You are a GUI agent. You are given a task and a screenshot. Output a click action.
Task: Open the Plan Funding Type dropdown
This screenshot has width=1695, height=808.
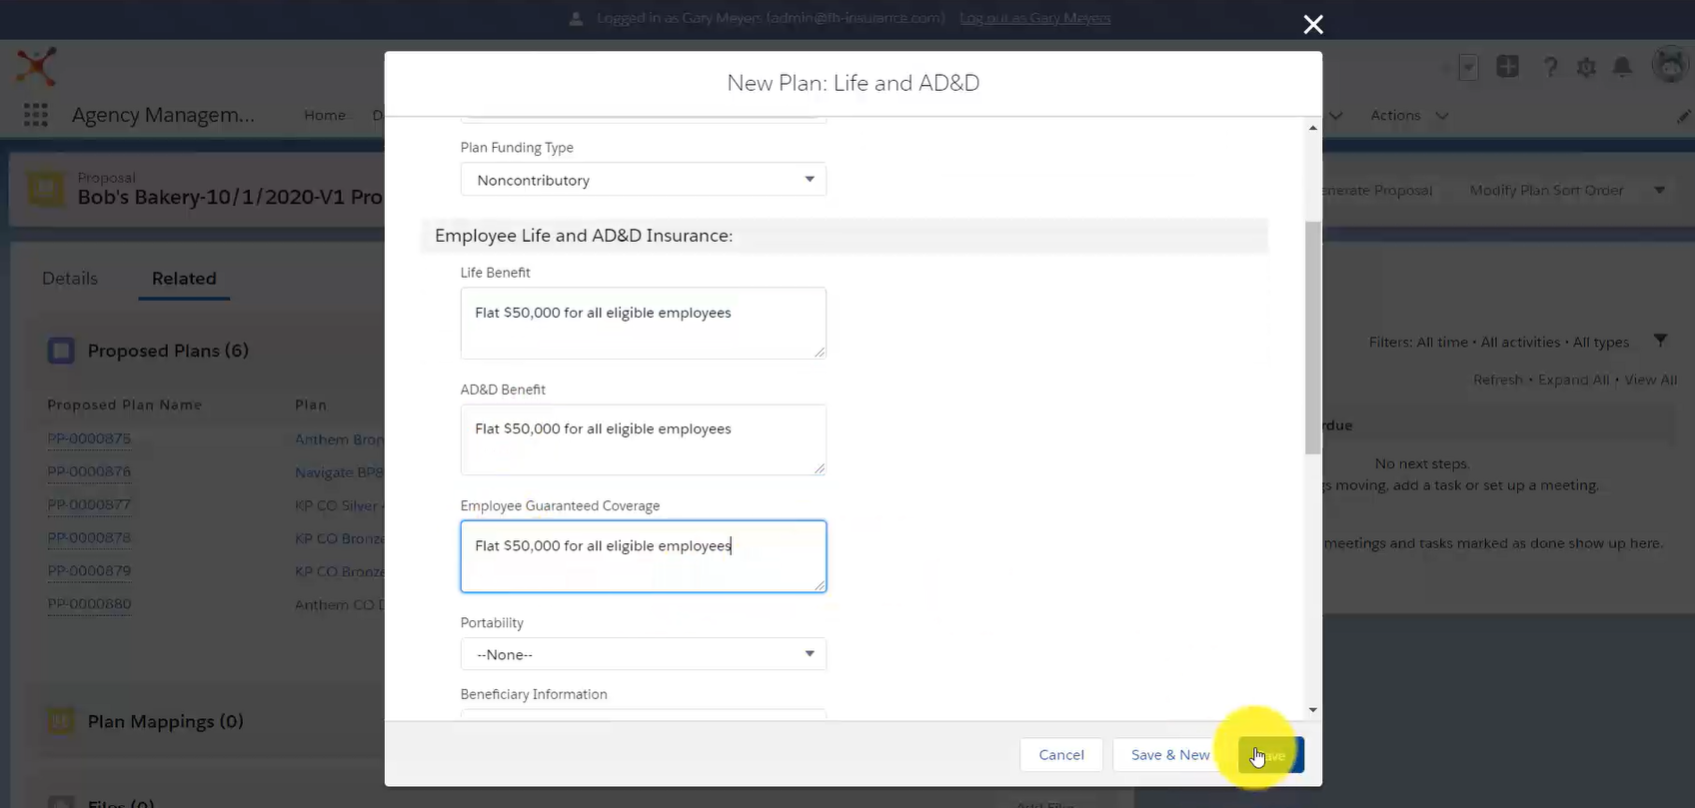643,180
